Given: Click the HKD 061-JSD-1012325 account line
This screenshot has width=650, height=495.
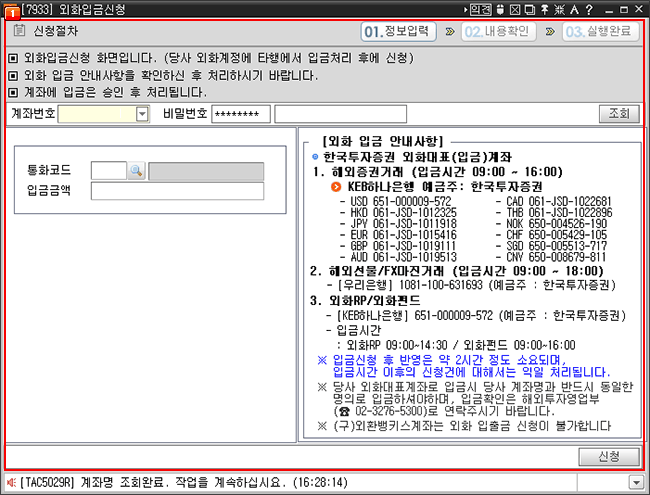Looking at the screenshot, I should [398, 213].
